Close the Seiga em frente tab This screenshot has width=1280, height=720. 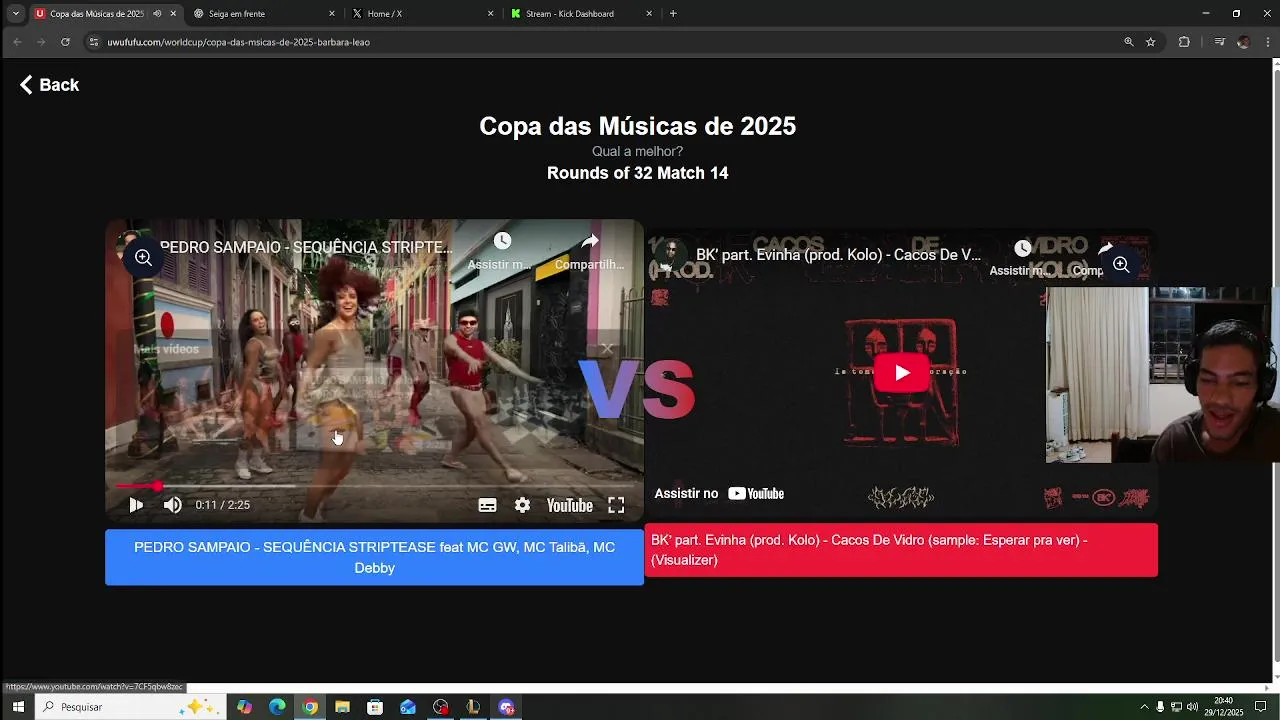pos(332,14)
